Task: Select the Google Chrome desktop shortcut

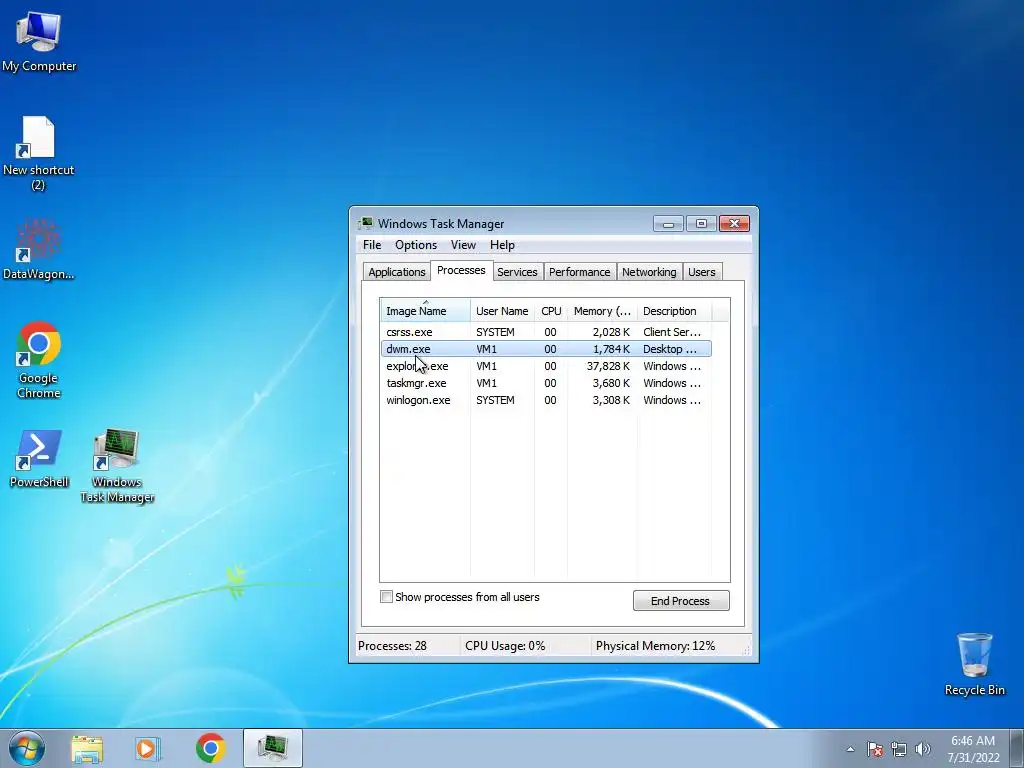Action: (39, 359)
